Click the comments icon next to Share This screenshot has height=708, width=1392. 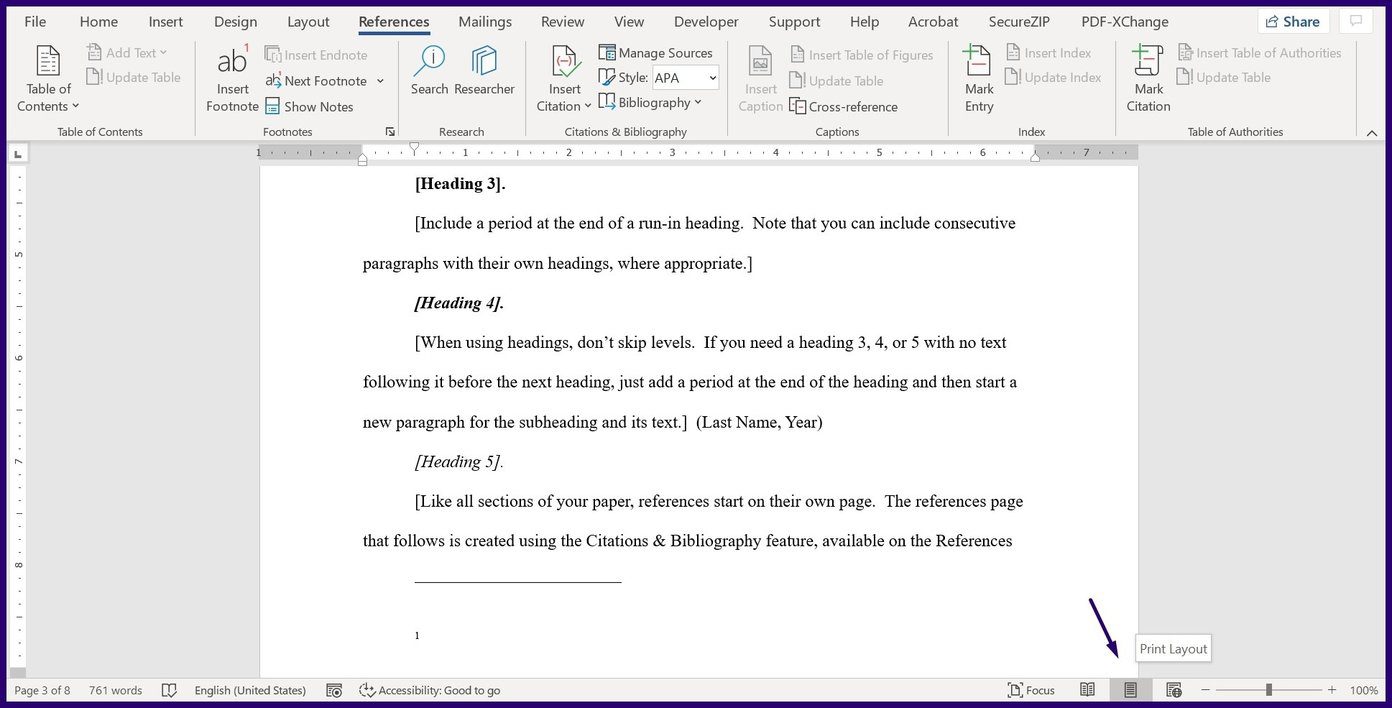(1356, 21)
